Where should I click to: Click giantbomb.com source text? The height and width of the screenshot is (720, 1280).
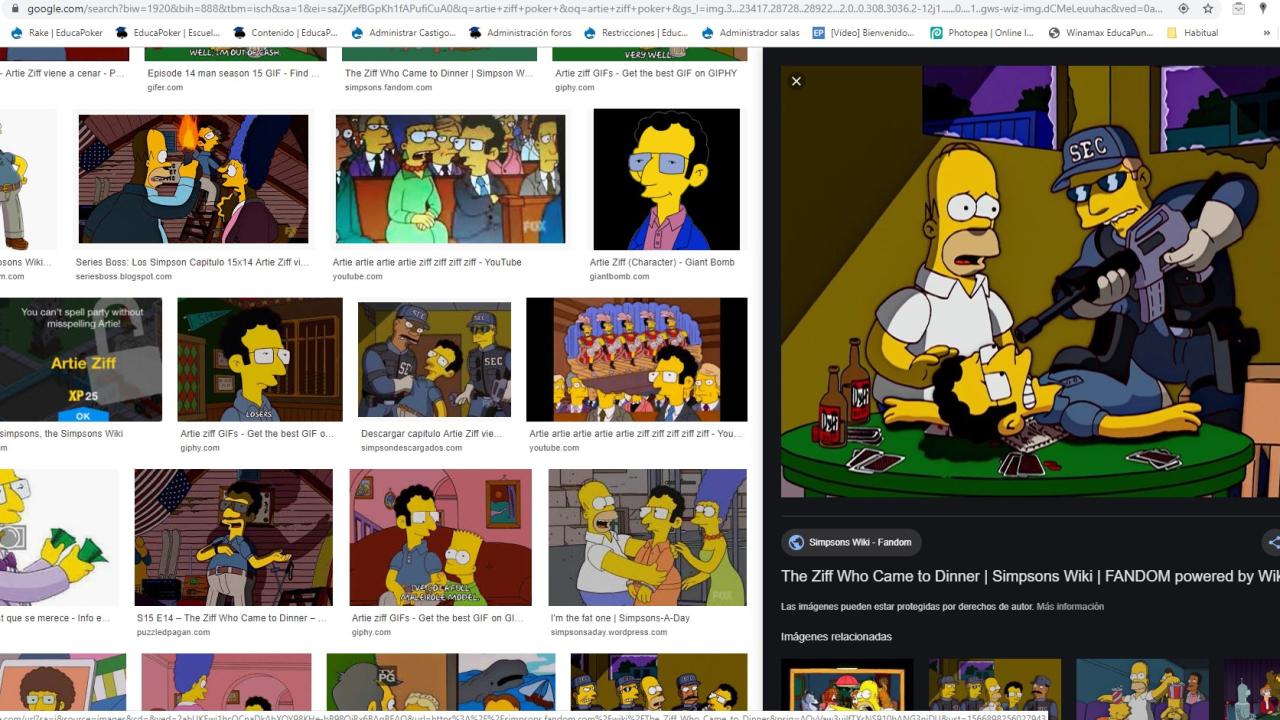(x=619, y=276)
